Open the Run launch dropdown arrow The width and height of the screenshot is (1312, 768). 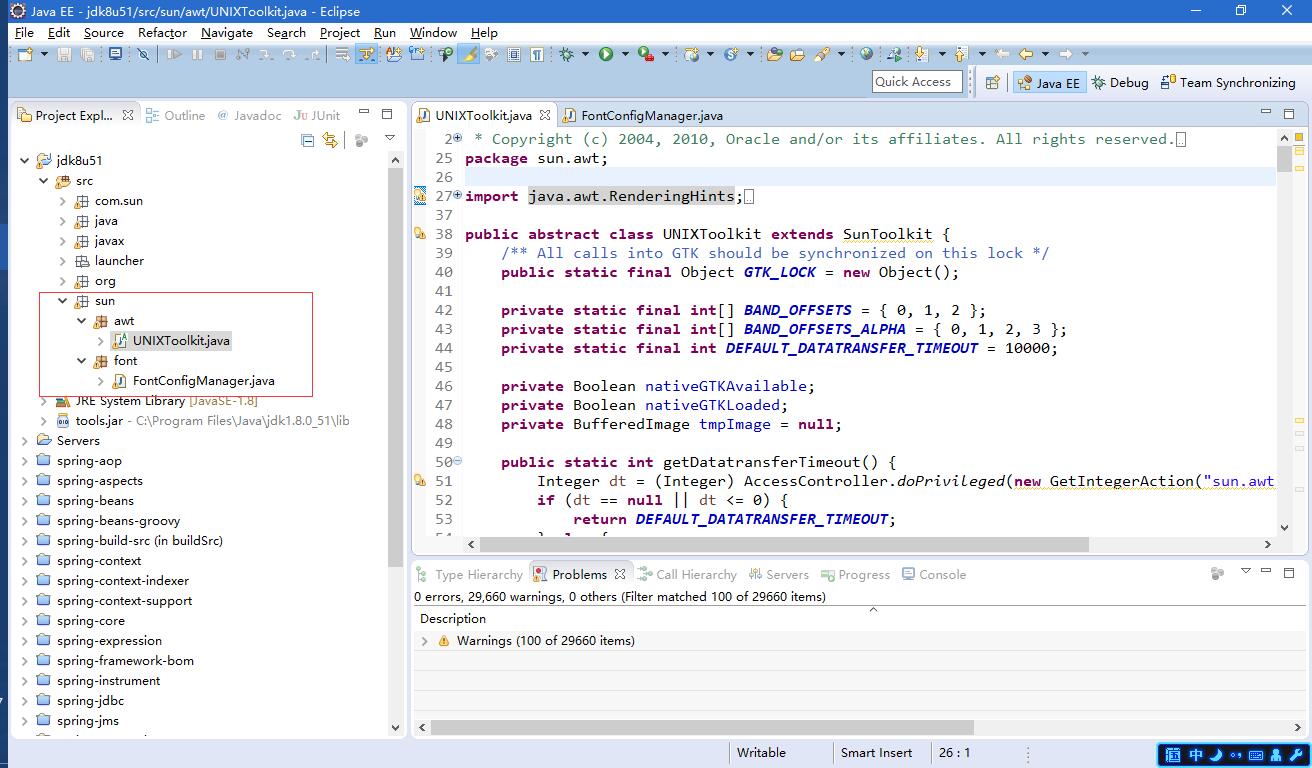pos(624,54)
